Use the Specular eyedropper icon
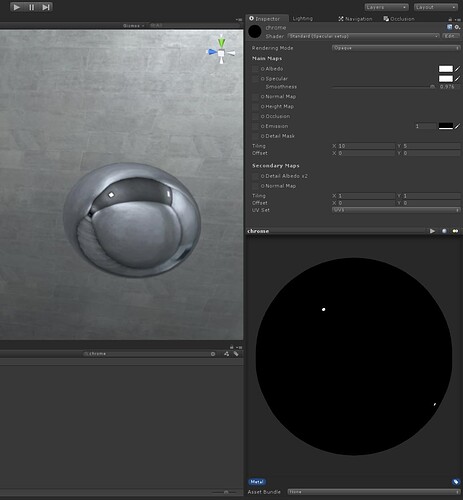The width and height of the screenshot is (463, 500). [x=457, y=79]
